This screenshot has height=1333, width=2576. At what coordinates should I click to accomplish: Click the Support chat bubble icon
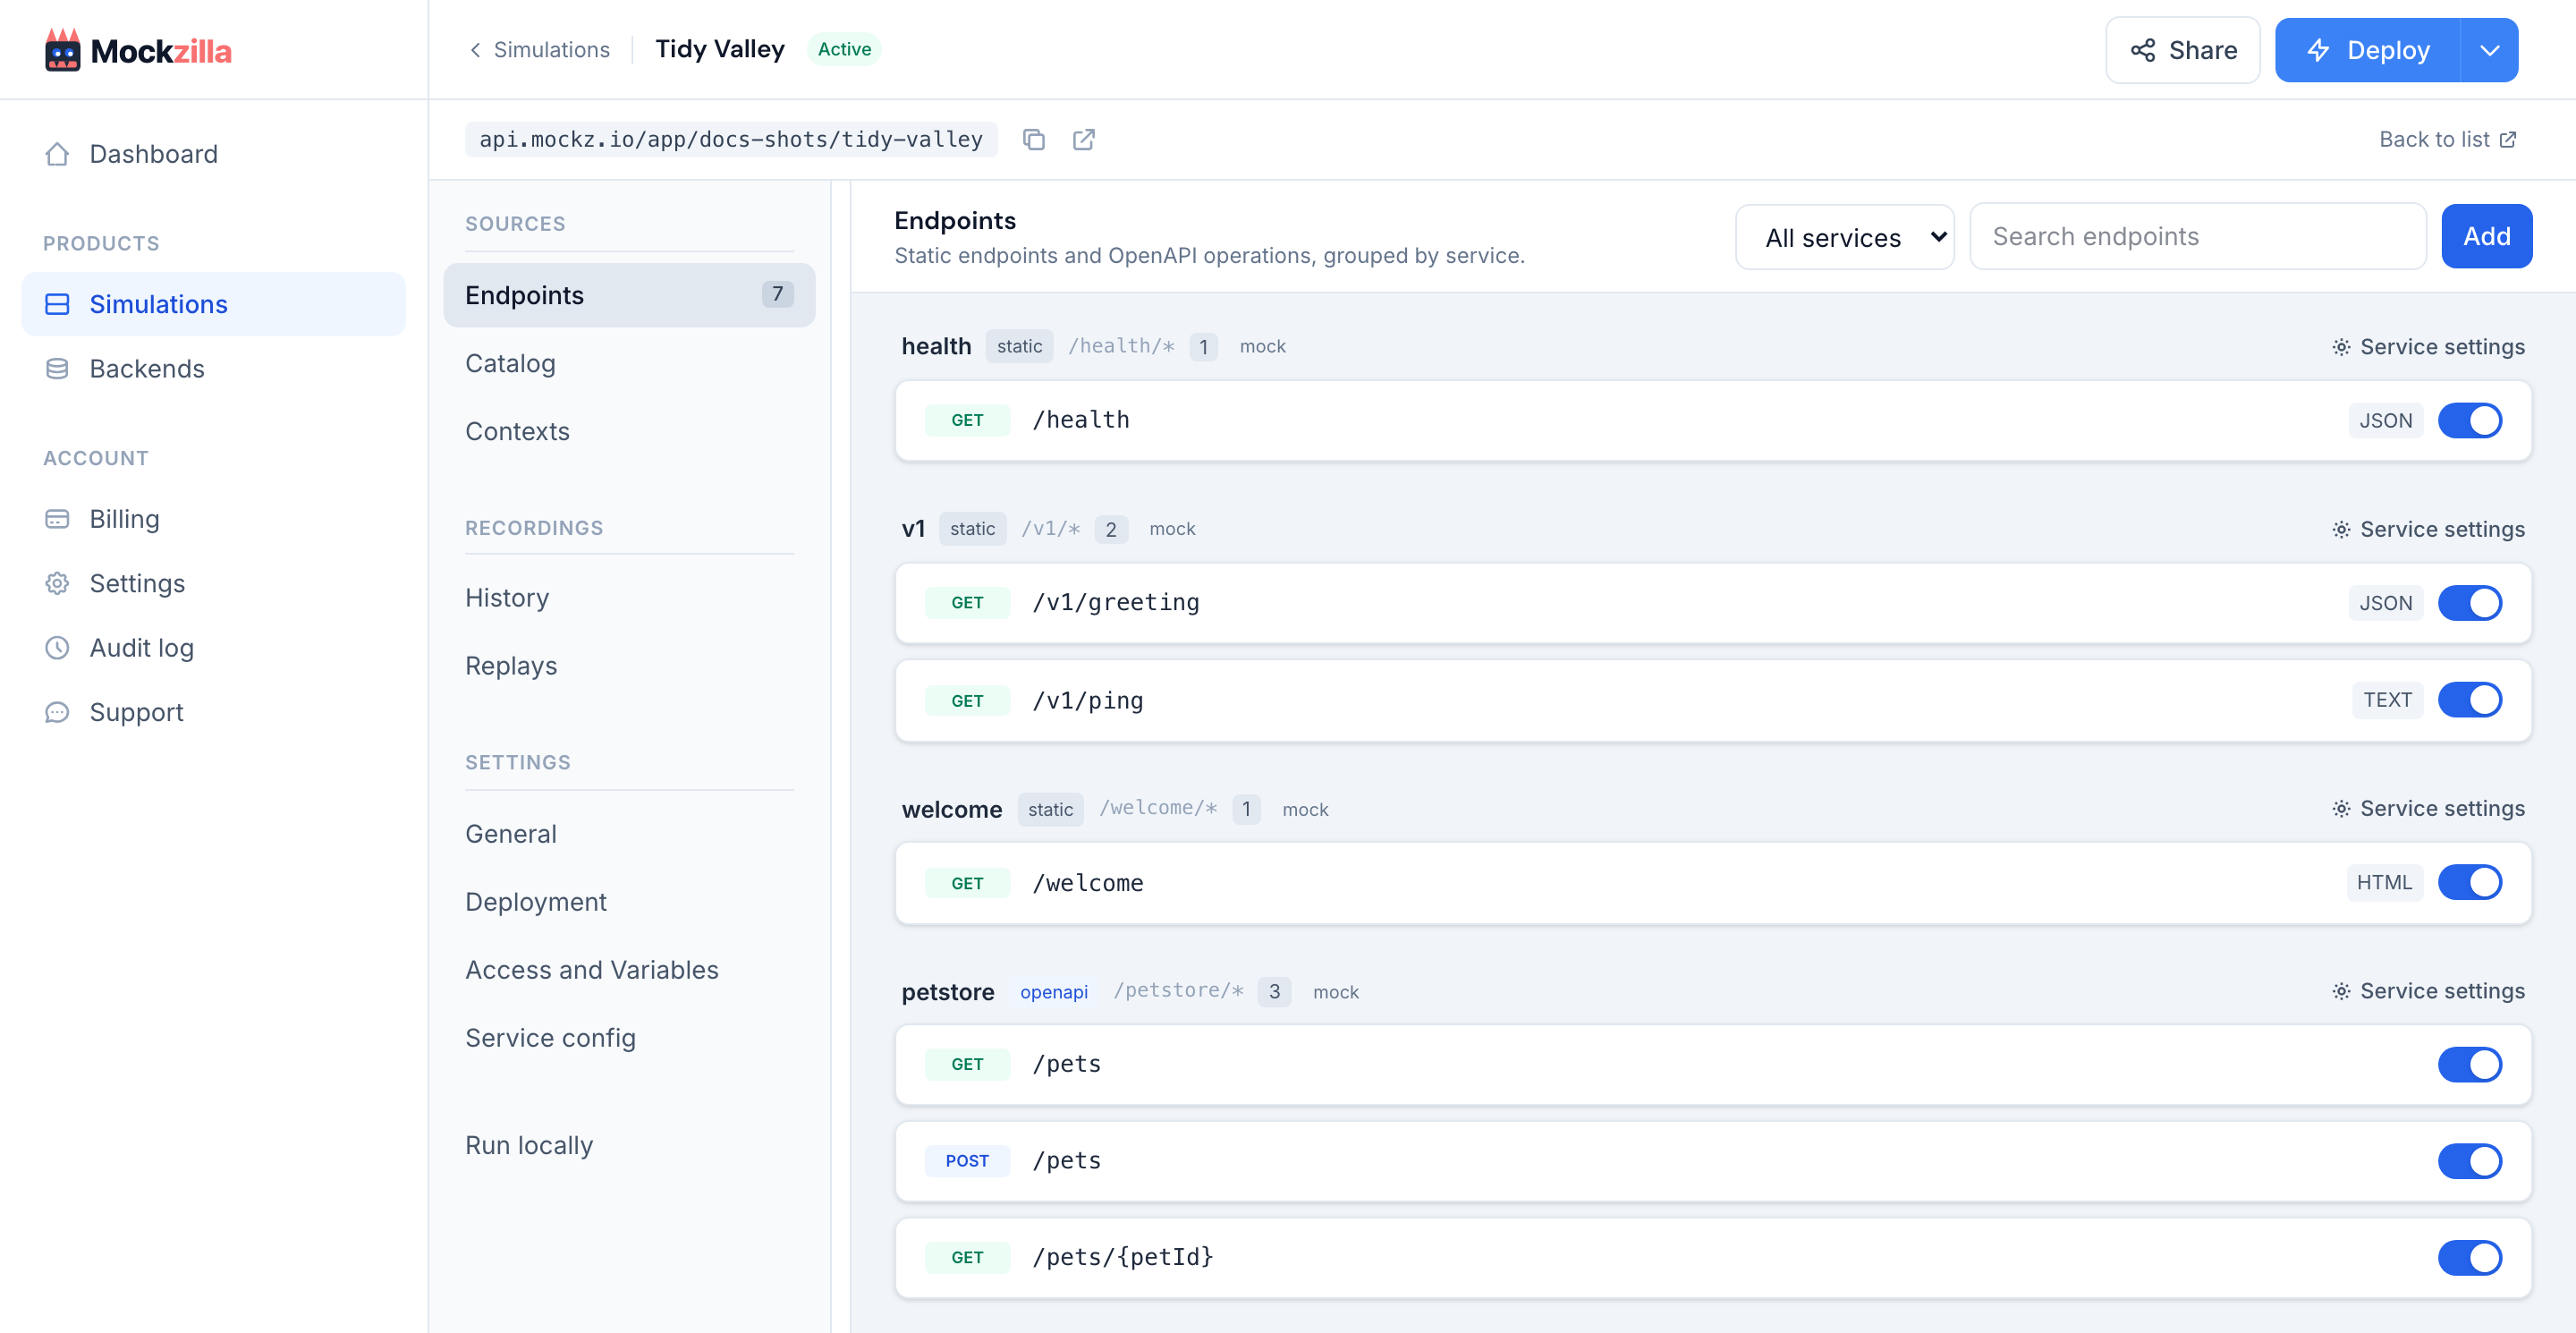[57, 712]
